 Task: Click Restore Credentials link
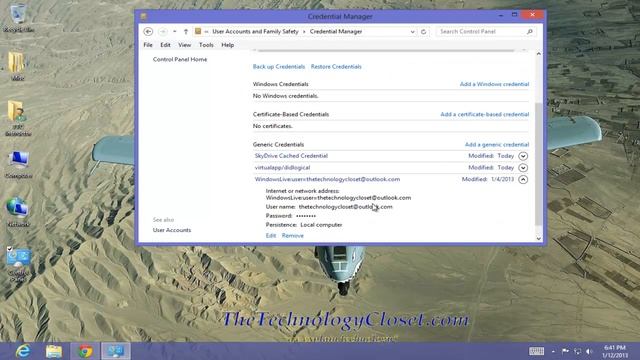click(336, 67)
